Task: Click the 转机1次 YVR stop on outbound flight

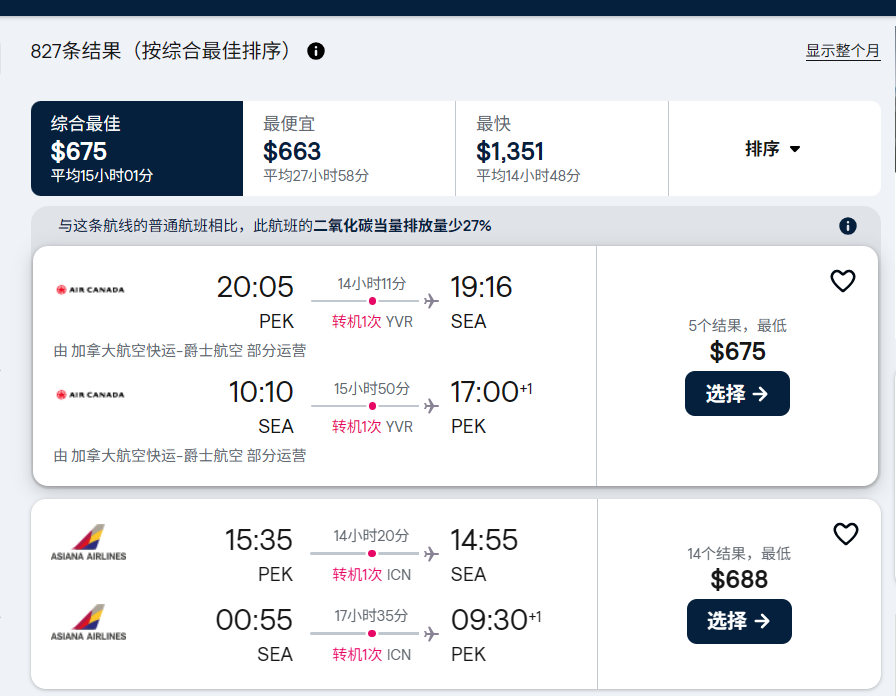Action: point(372,322)
